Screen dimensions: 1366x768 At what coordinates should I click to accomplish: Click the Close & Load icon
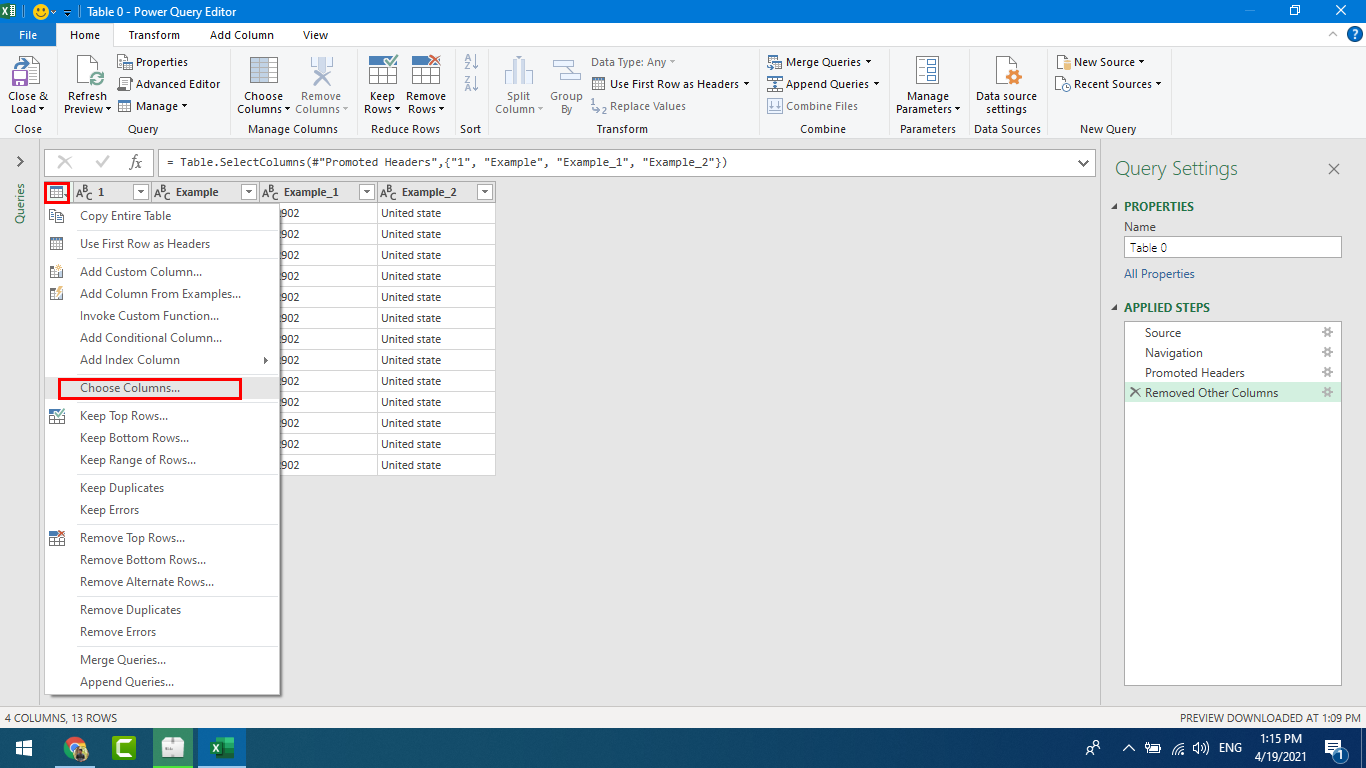[x=27, y=74]
